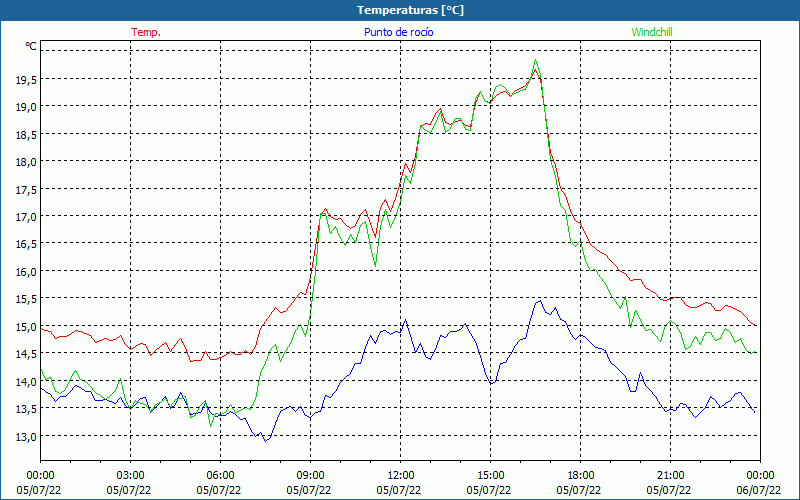Click the 12:00 time axis label

[401, 476]
